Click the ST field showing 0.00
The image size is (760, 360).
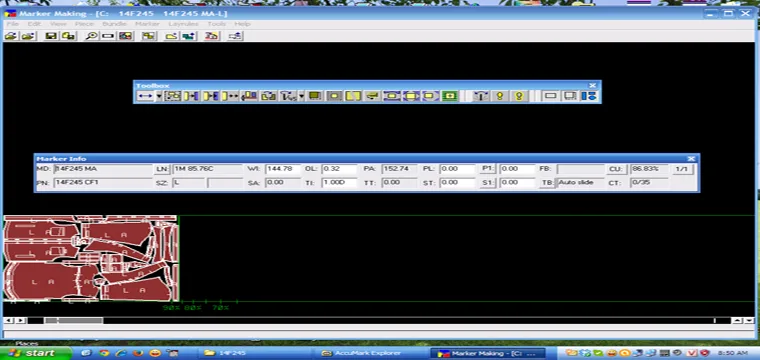[x=458, y=183]
